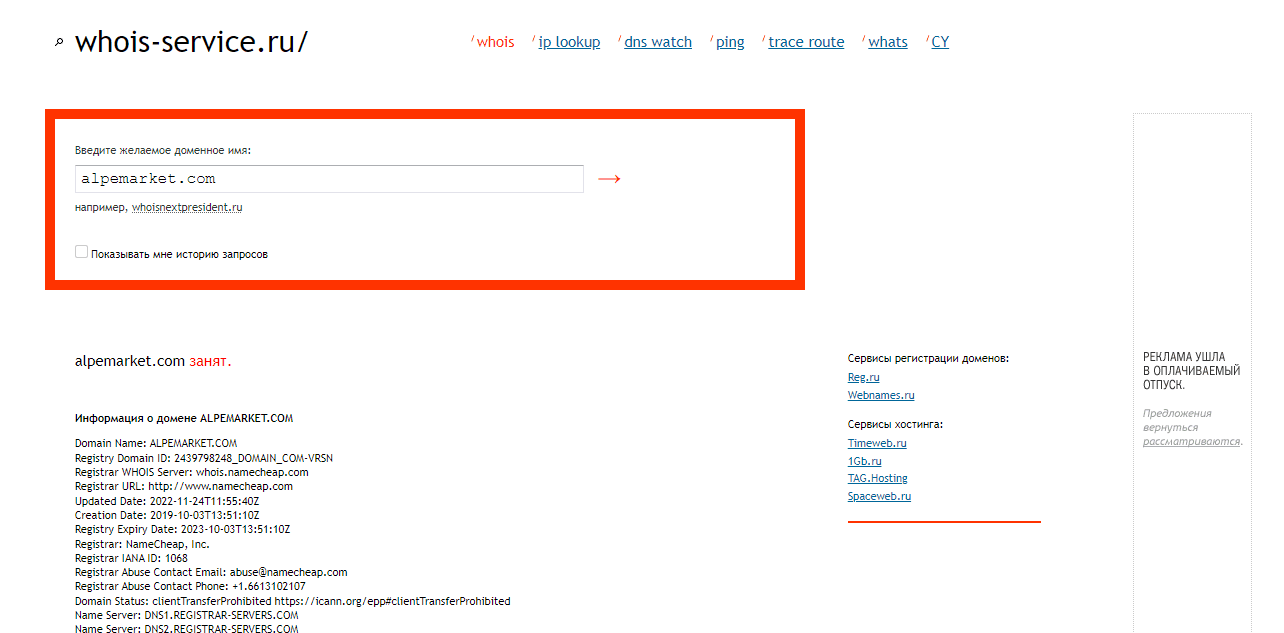Open the whois-service.ru home logo
Screen dimensions: 1284x633
(191, 42)
